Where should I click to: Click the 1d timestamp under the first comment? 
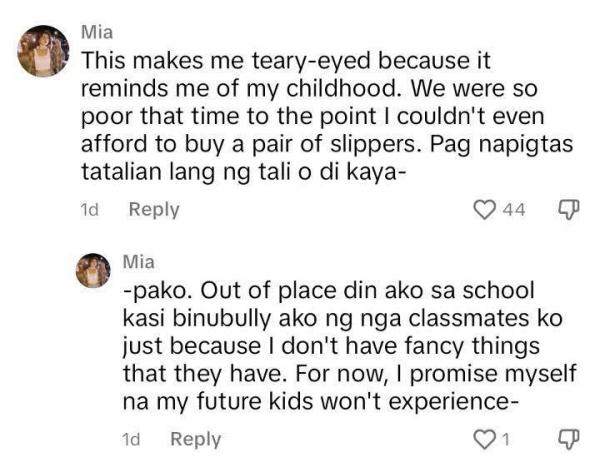88,209
